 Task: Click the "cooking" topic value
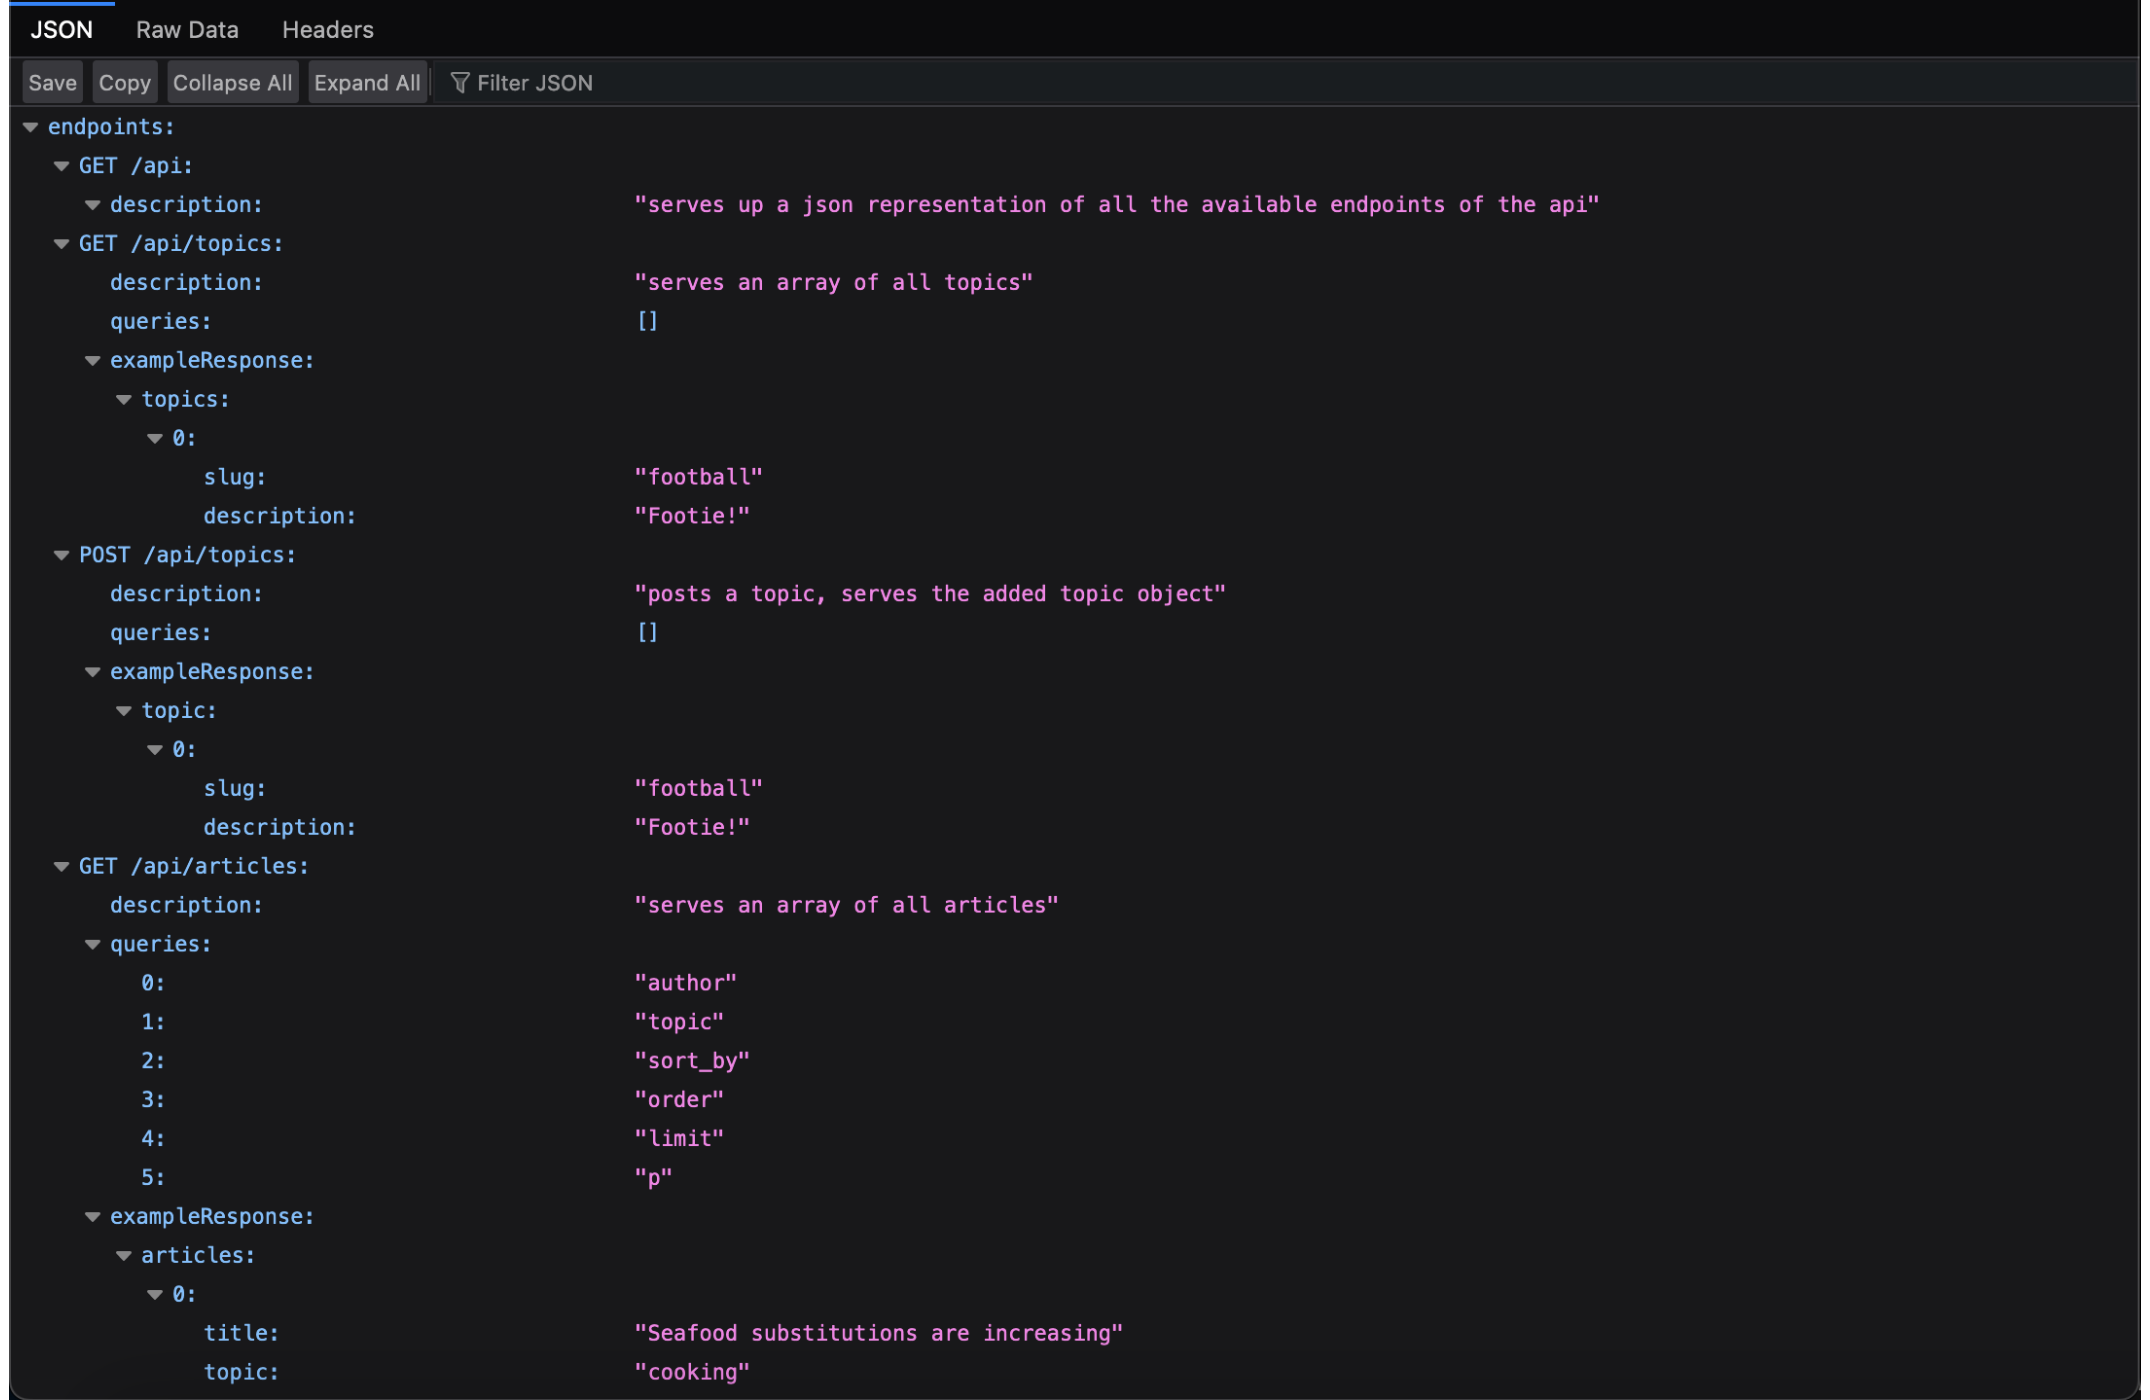click(692, 1373)
